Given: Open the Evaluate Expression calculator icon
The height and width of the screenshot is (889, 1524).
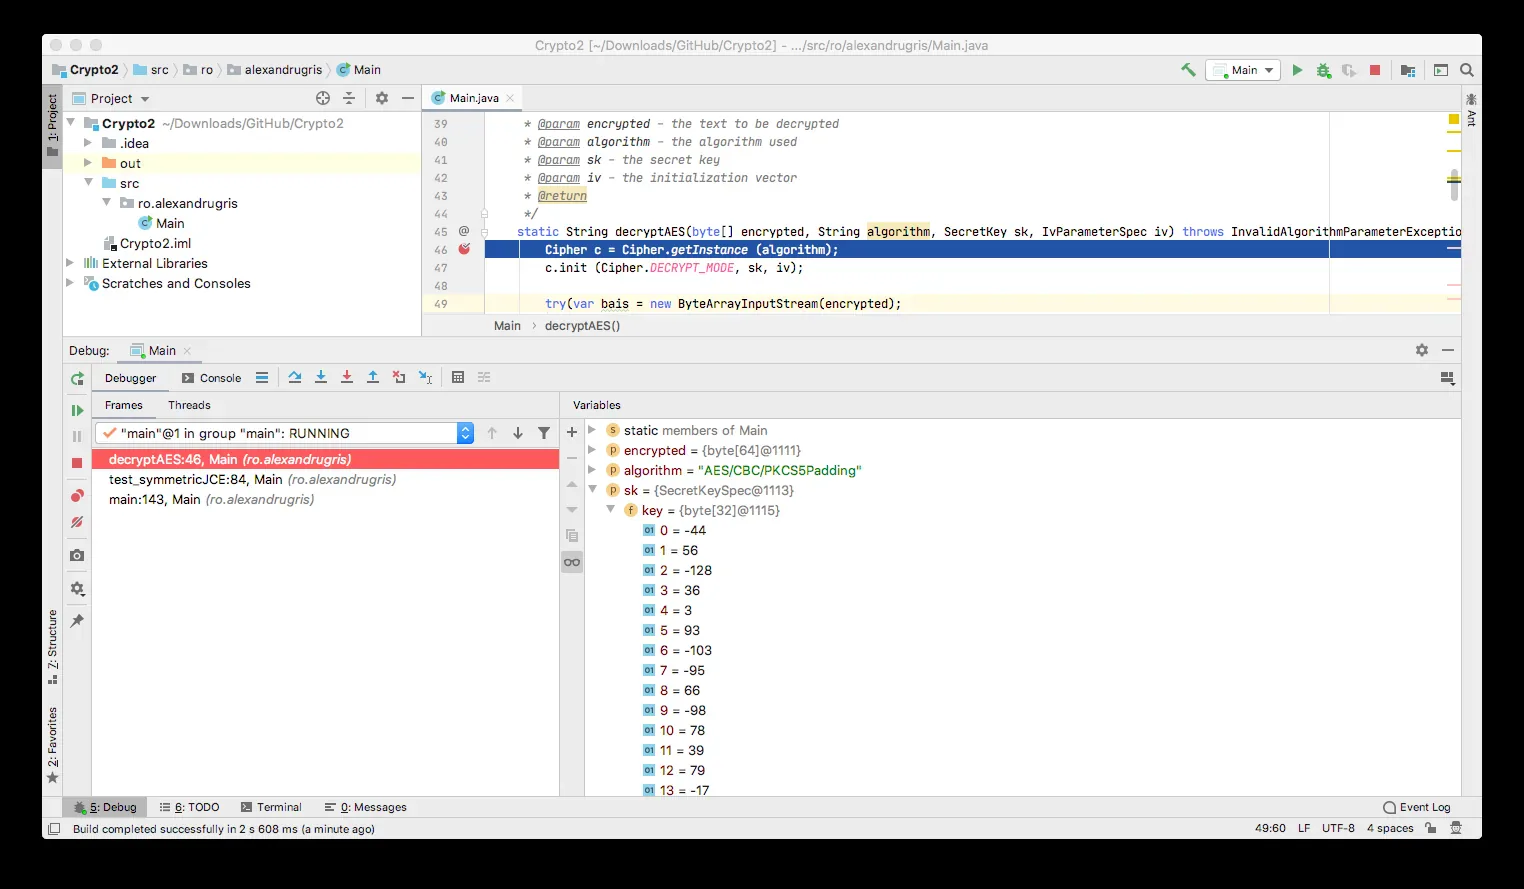Looking at the screenshot, I should (458, 377).
